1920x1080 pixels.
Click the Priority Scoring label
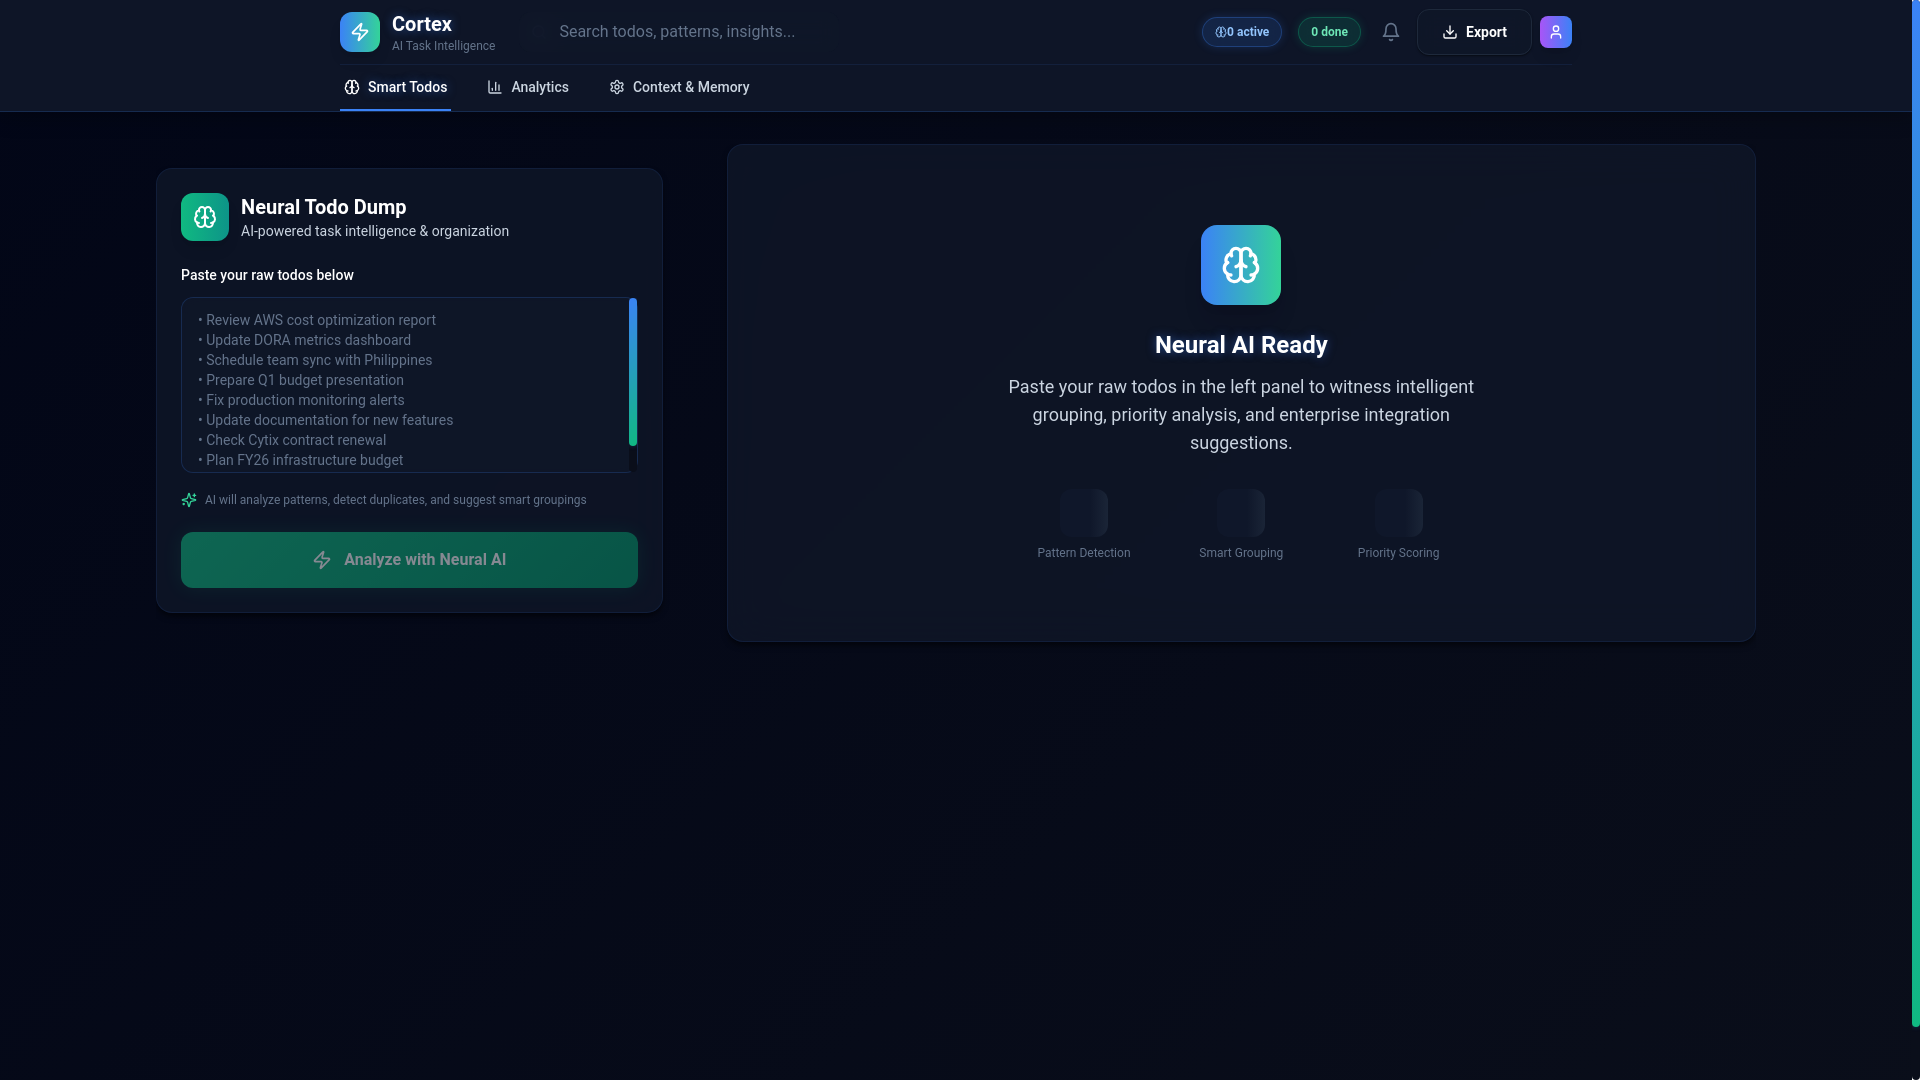tap(1398, 553)
